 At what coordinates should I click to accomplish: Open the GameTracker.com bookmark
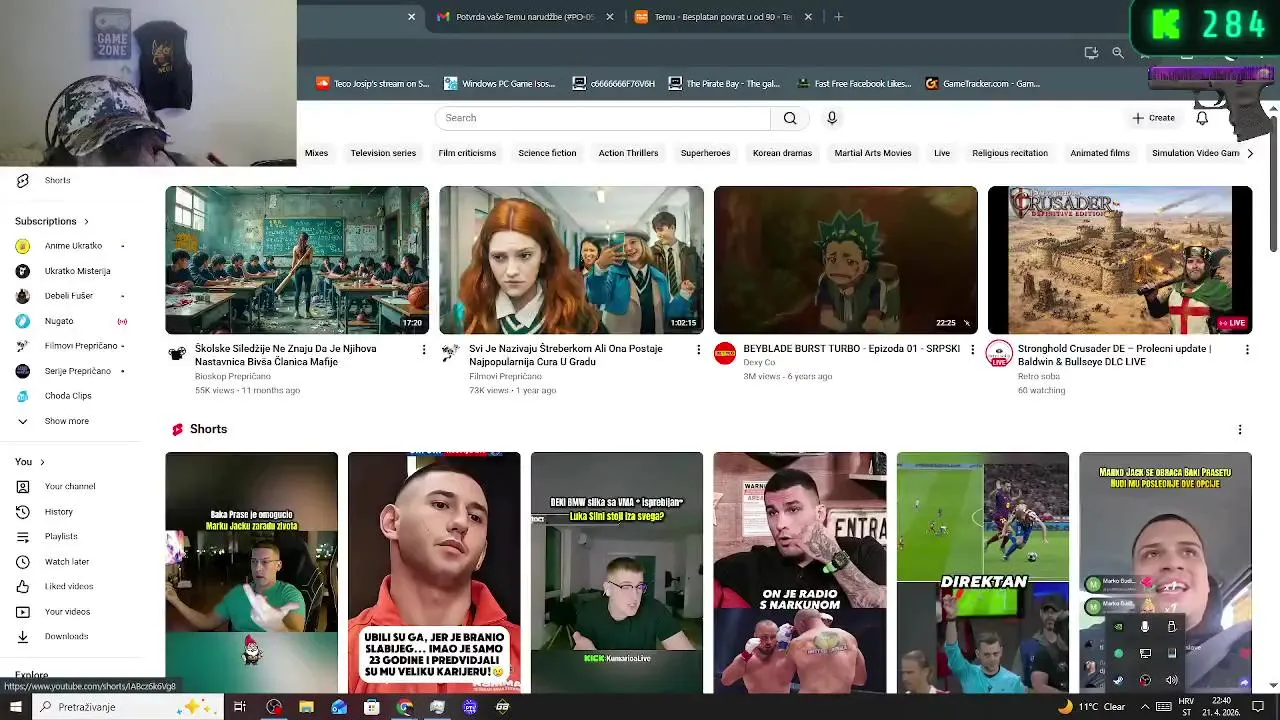(x=983, y=84)
